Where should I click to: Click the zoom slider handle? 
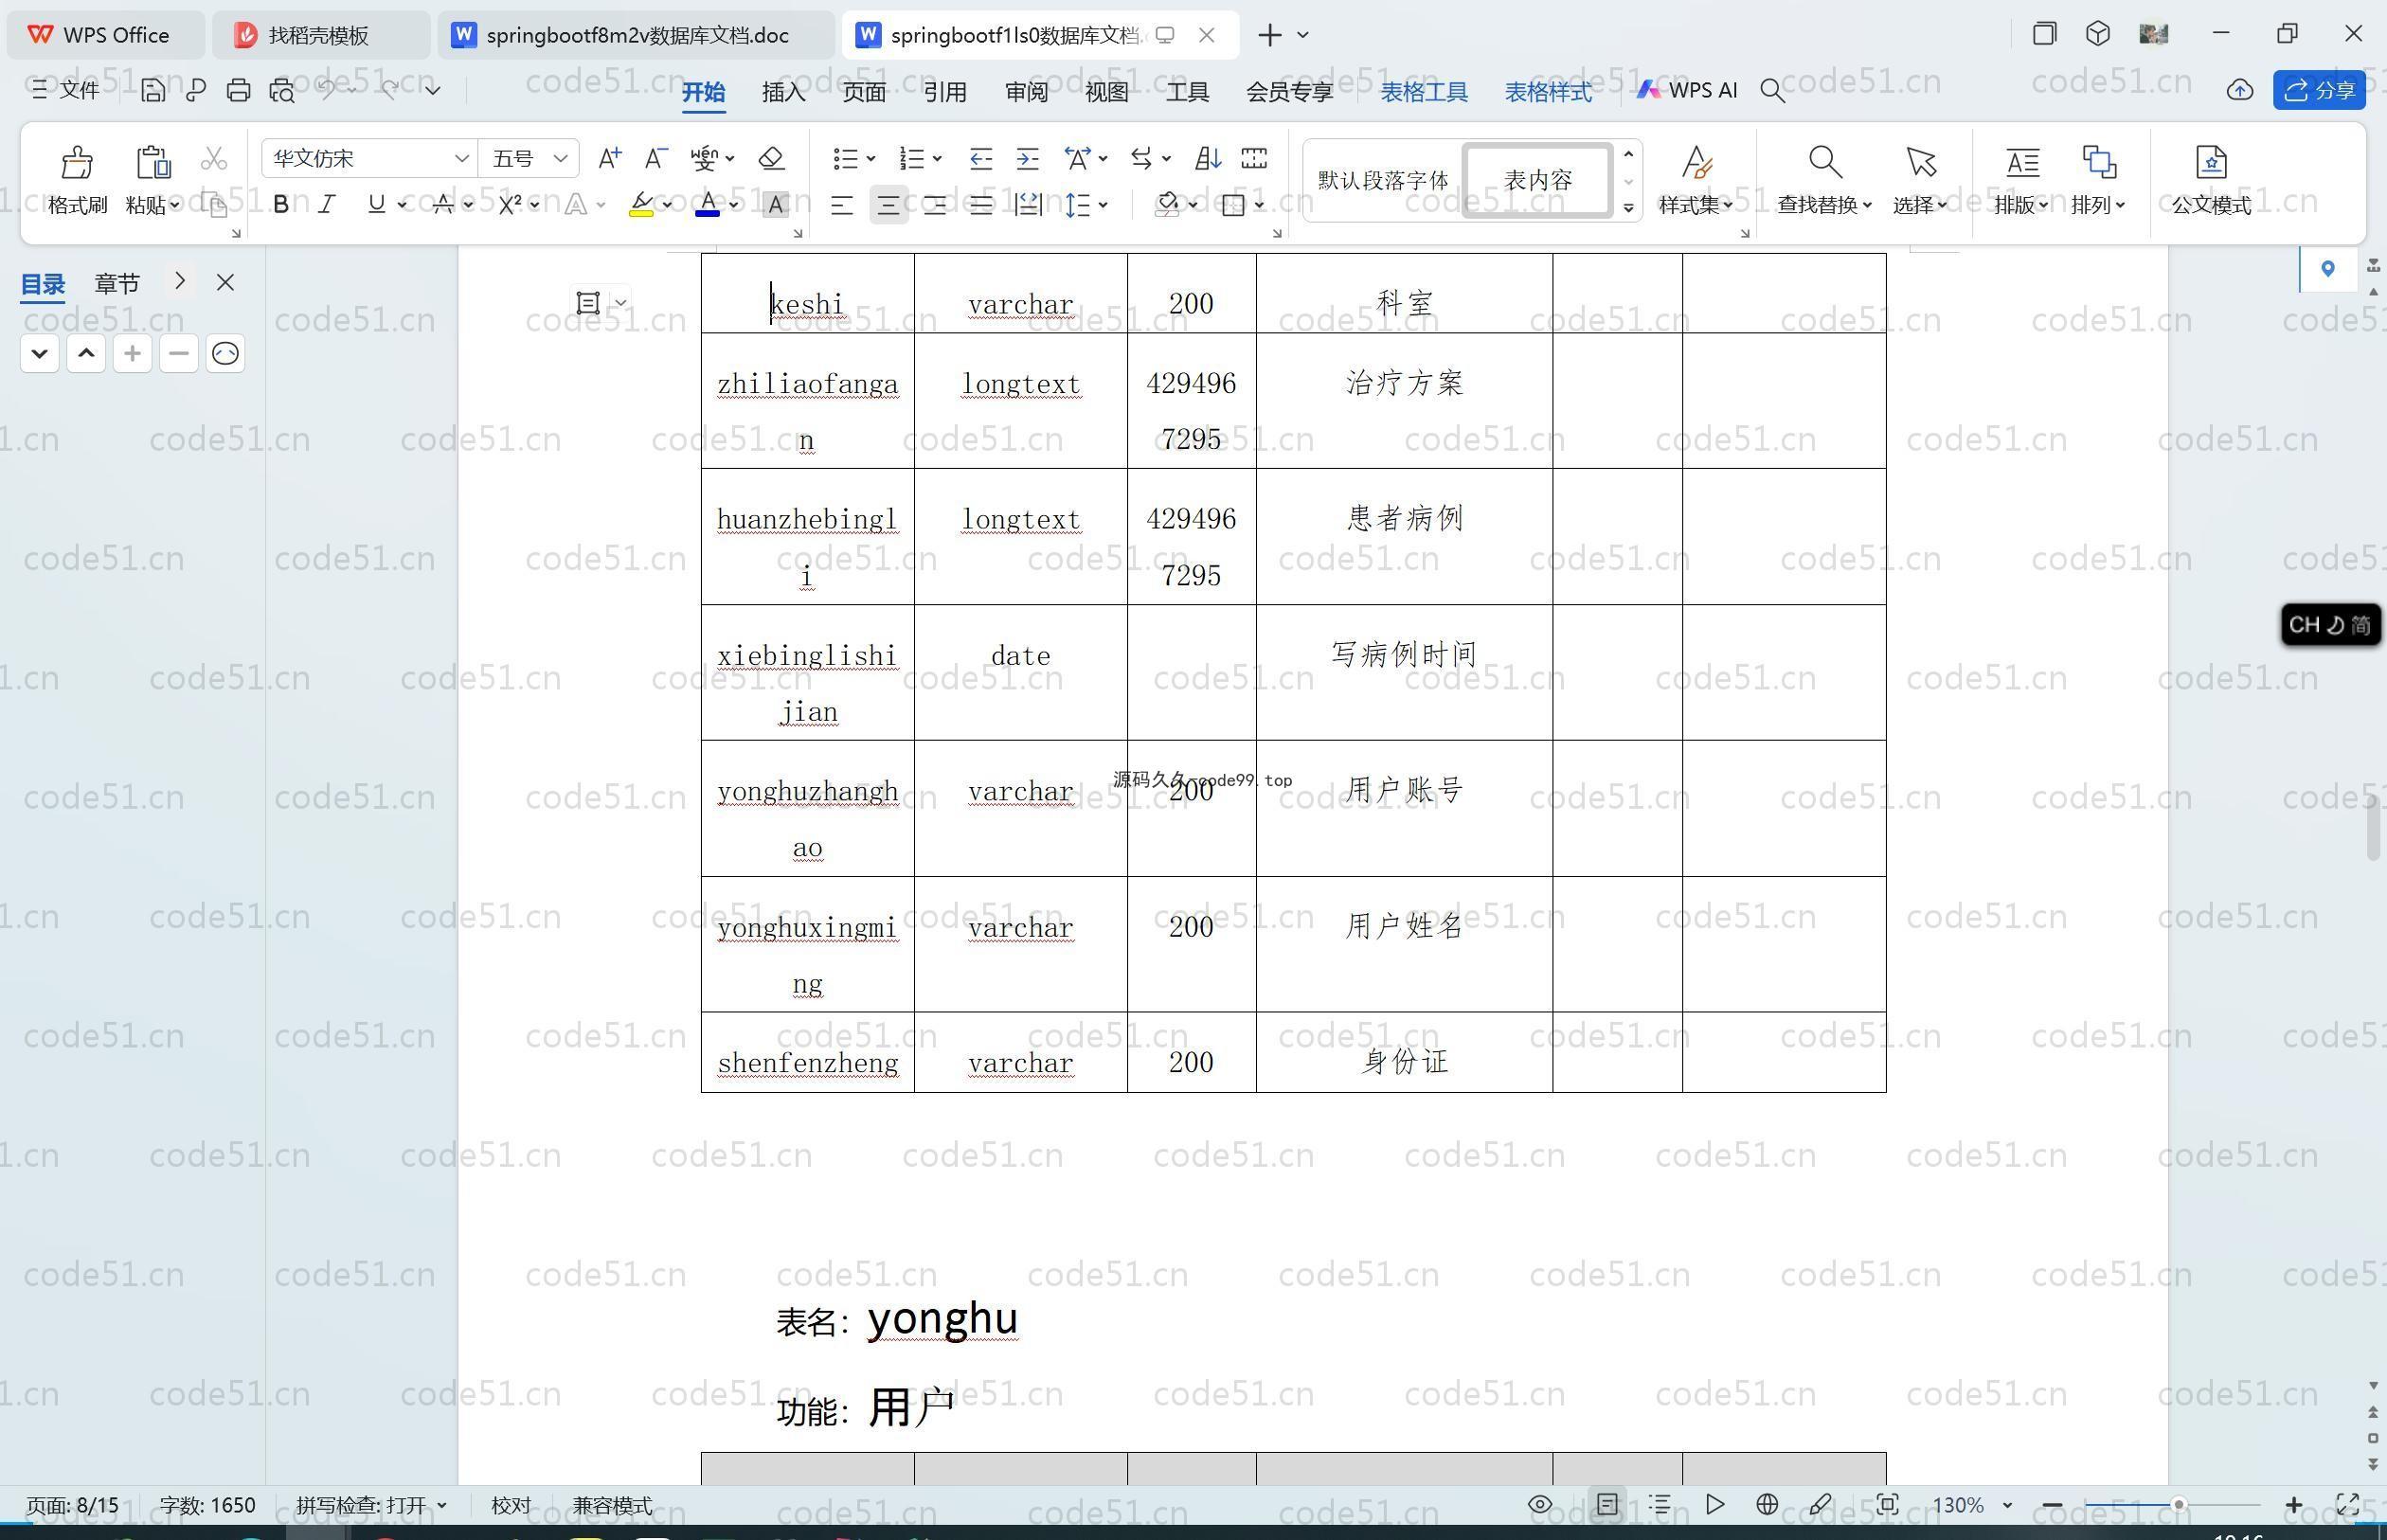[x=2177, y=1505]
